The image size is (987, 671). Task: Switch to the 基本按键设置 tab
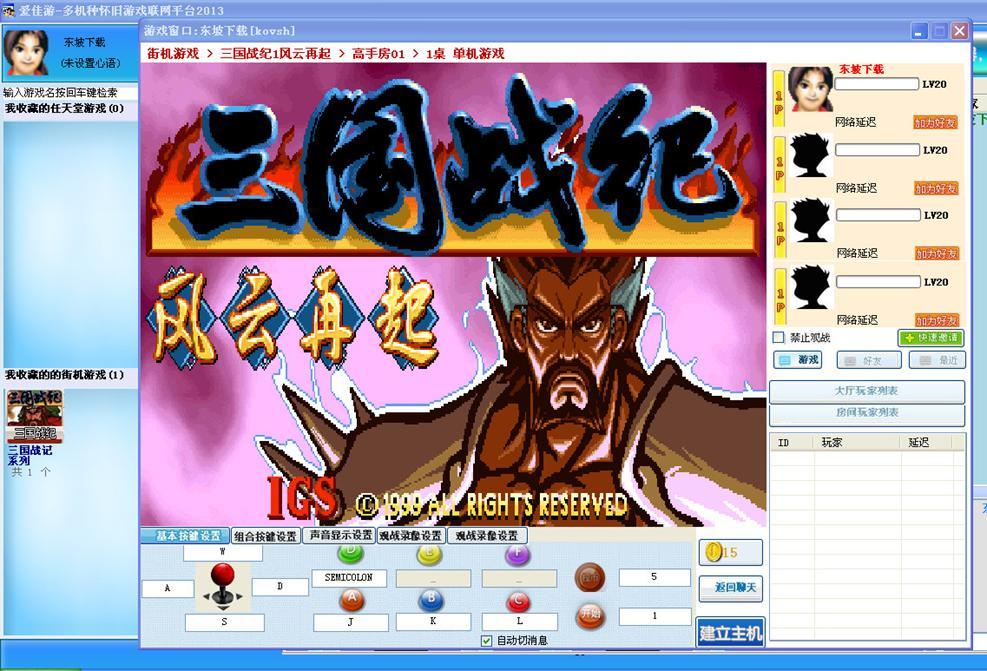tap(185, 535)
